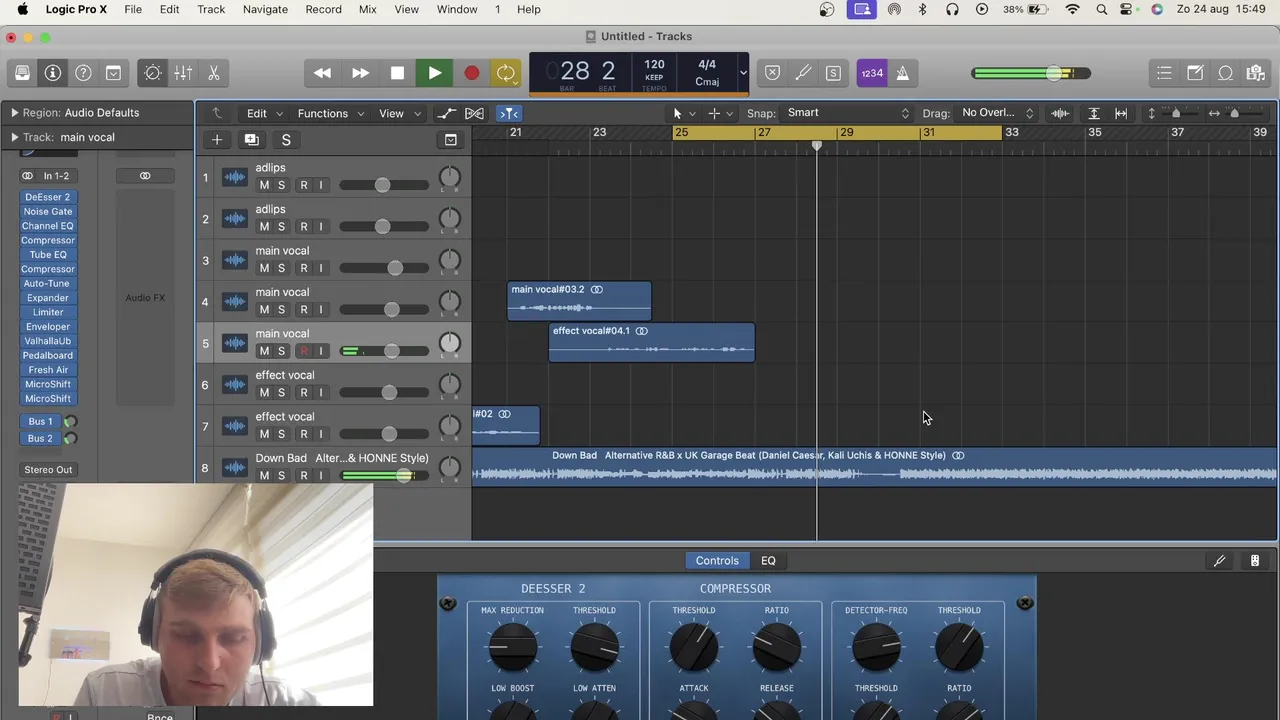Open the media Browsers
This screenshot has width=1280, height=720.
click(1255, 73)
